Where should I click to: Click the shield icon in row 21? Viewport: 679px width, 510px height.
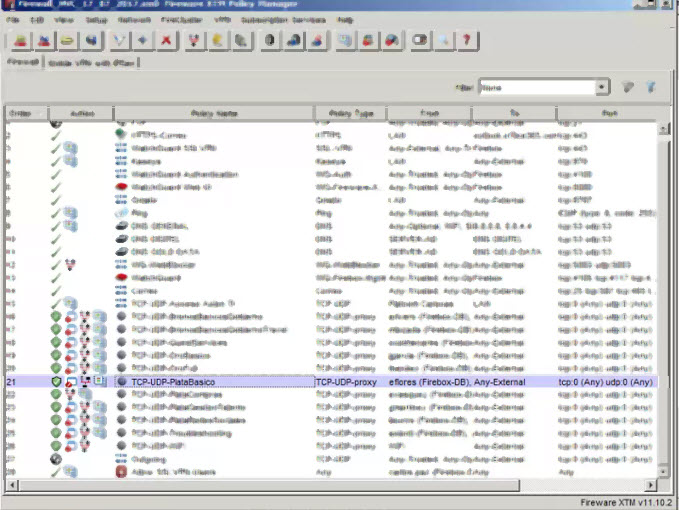pyautogui.click(x=56, y=381)
